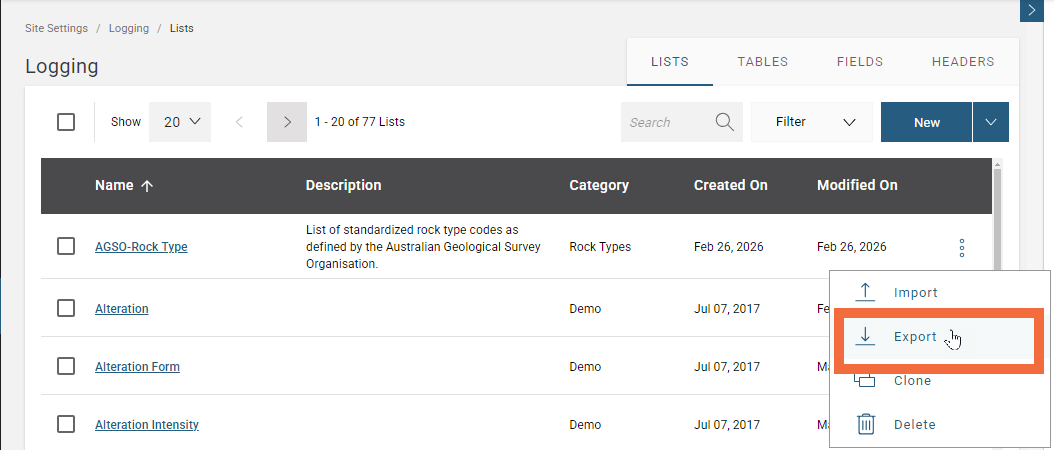
Task: Open the Show 20 page size dropdown
Action: 181,122
